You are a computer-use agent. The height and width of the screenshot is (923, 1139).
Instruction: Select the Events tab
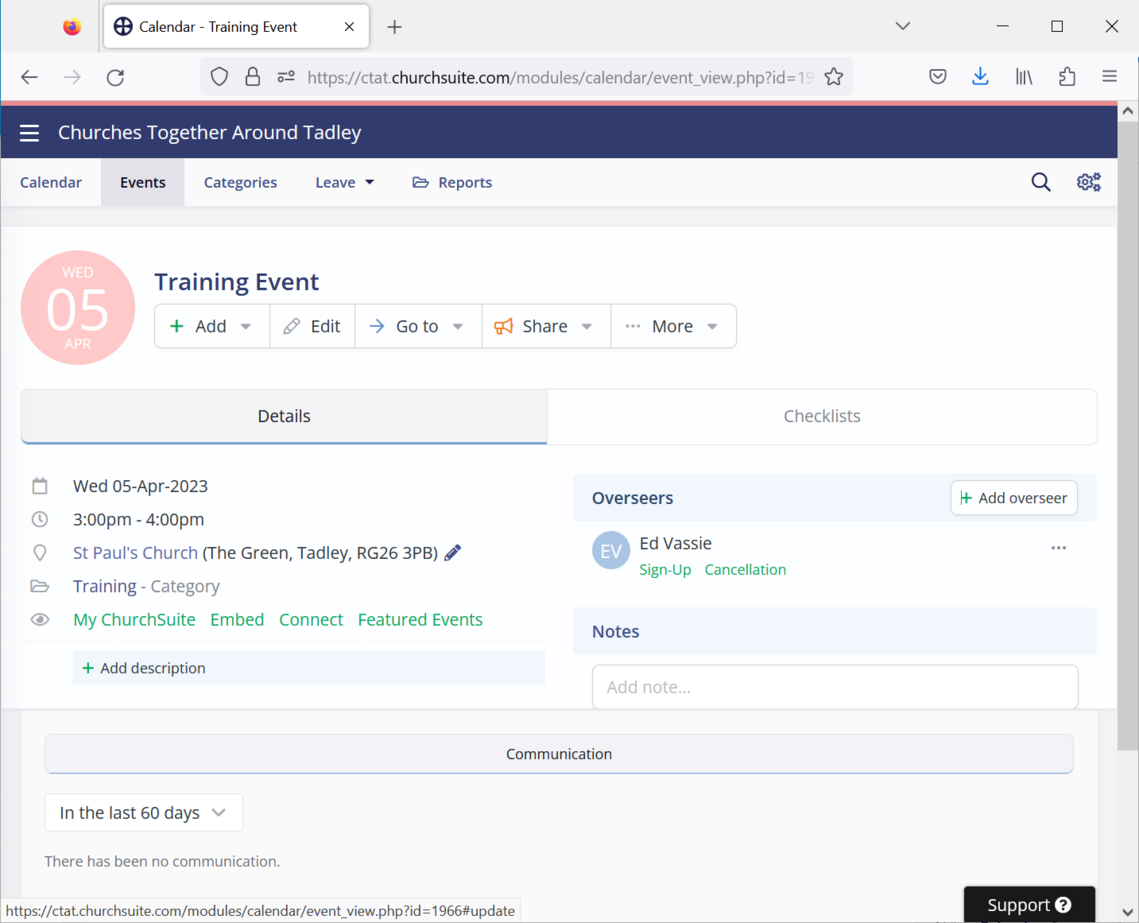click(x=142, y=182)
